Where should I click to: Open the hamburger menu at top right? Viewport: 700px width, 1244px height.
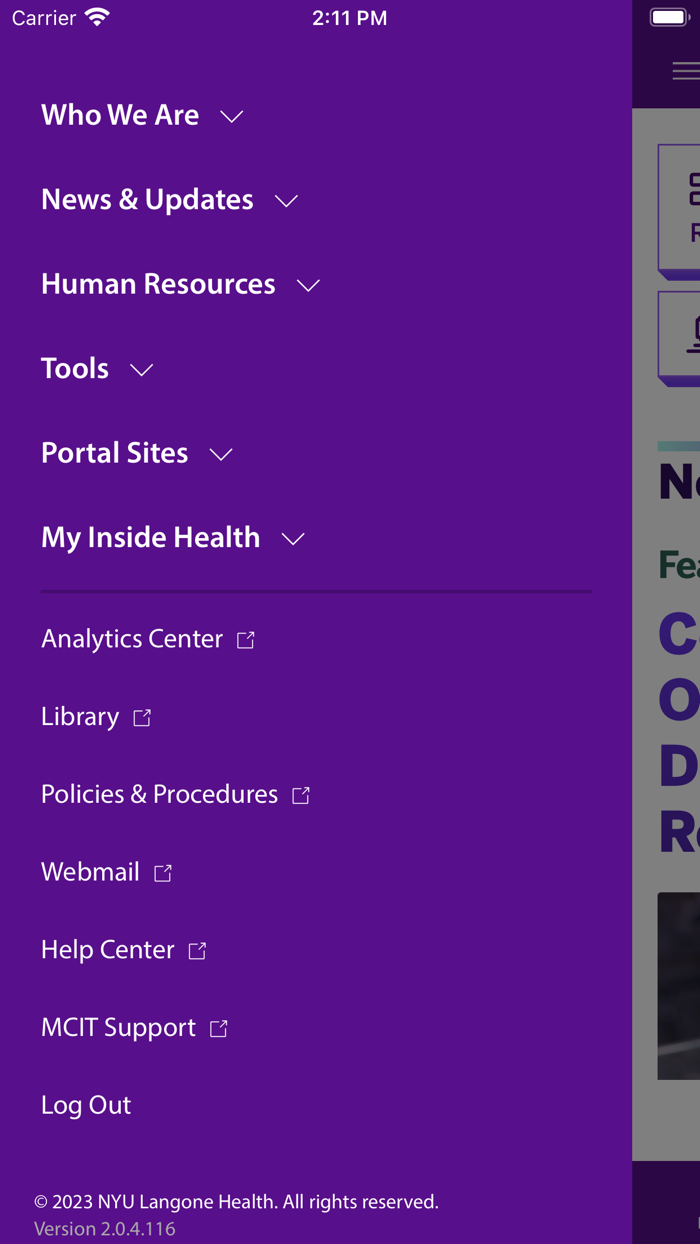tap(686, 71)
